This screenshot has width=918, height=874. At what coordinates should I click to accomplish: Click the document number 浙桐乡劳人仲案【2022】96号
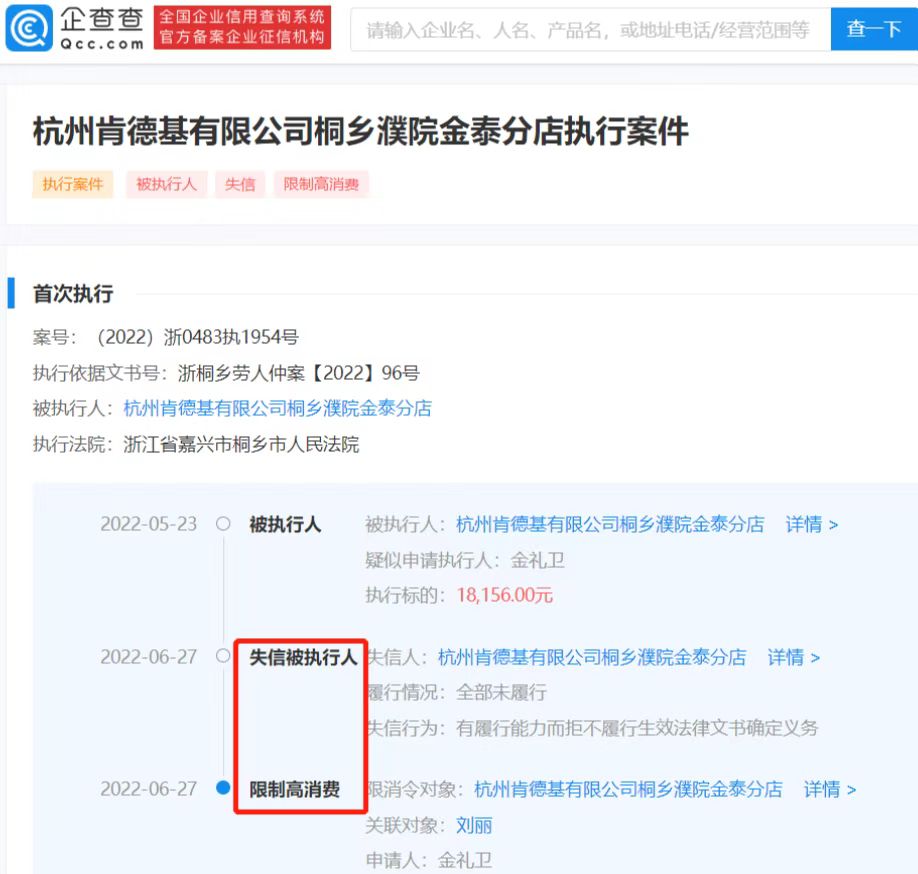click(299, 373)
